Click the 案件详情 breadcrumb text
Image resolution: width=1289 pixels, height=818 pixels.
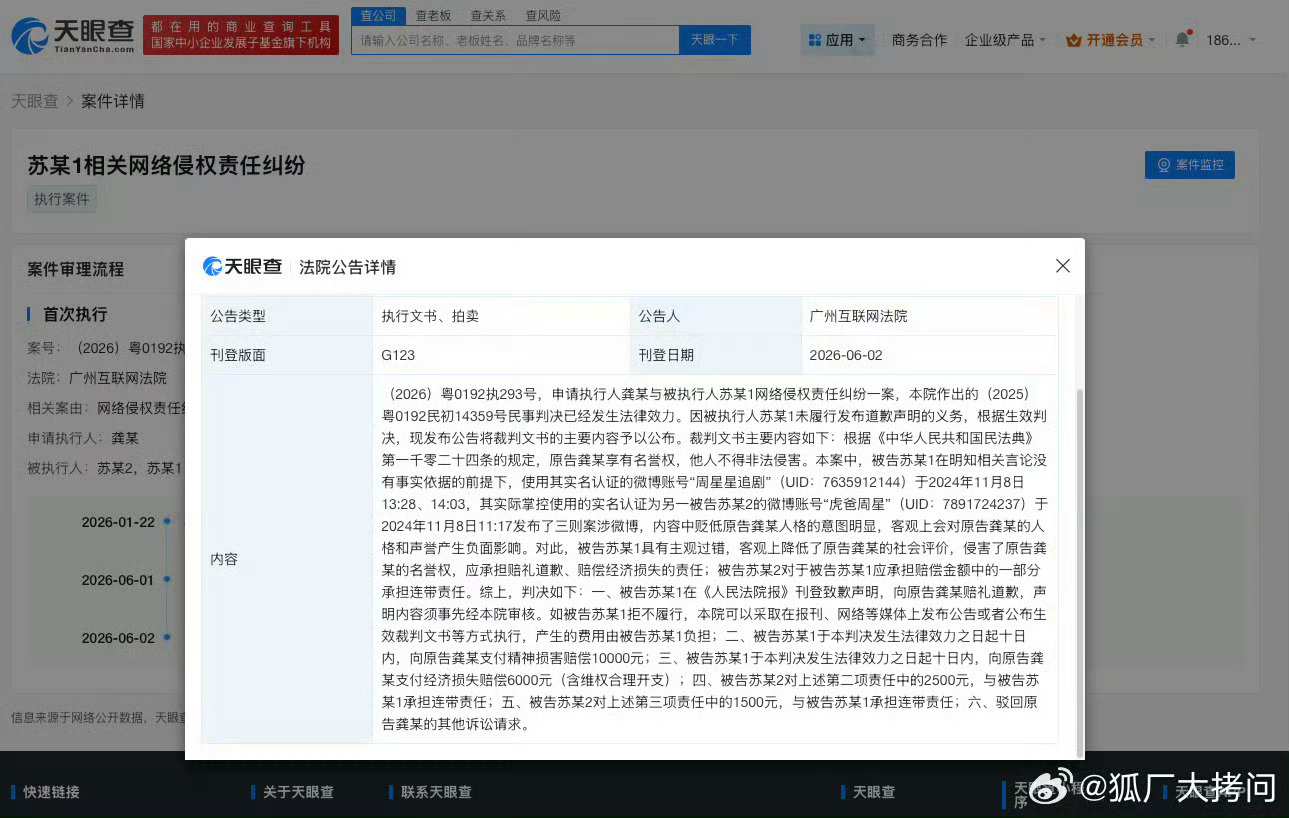tap(113, 101)
